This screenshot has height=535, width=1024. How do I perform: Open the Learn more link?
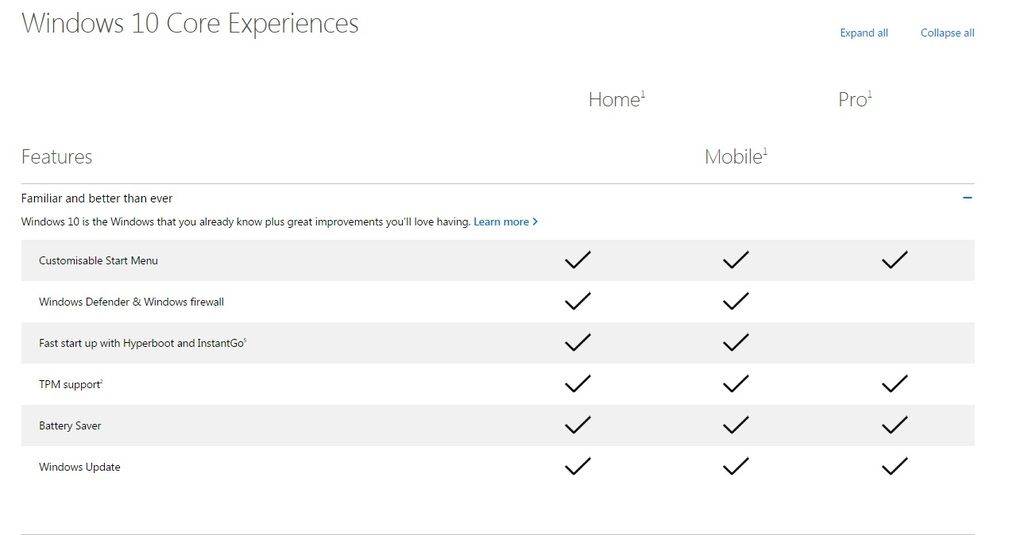[501, 221]
